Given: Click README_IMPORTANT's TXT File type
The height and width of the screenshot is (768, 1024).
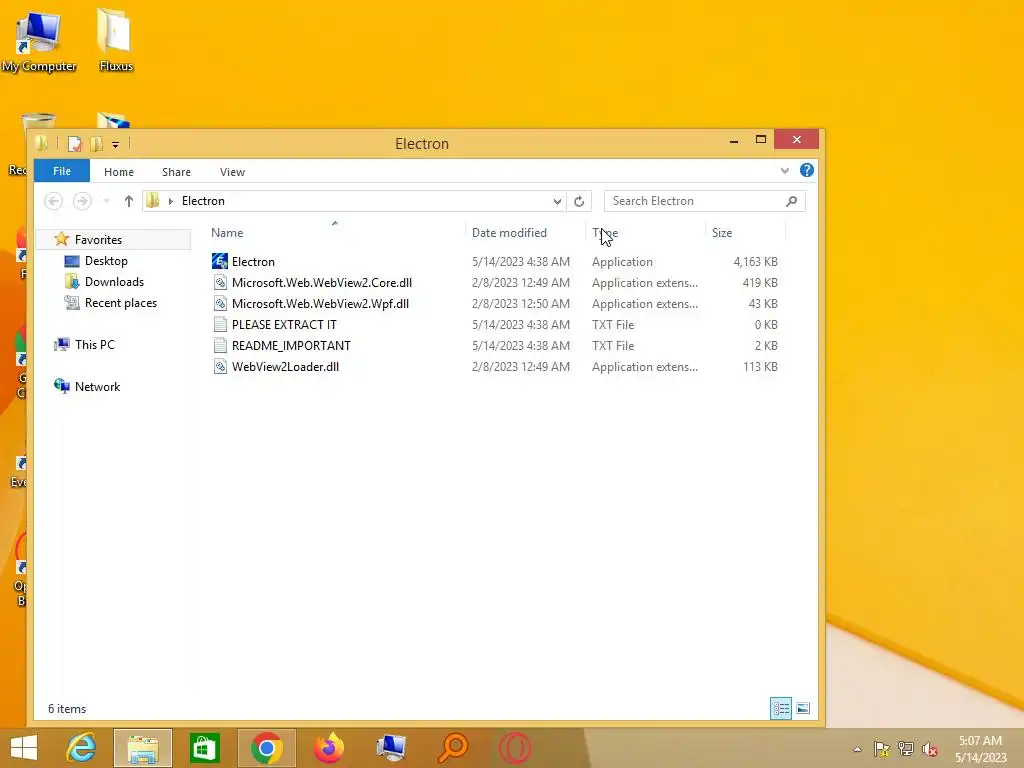Looking at the screenshot, I should [x=613, y=345].
